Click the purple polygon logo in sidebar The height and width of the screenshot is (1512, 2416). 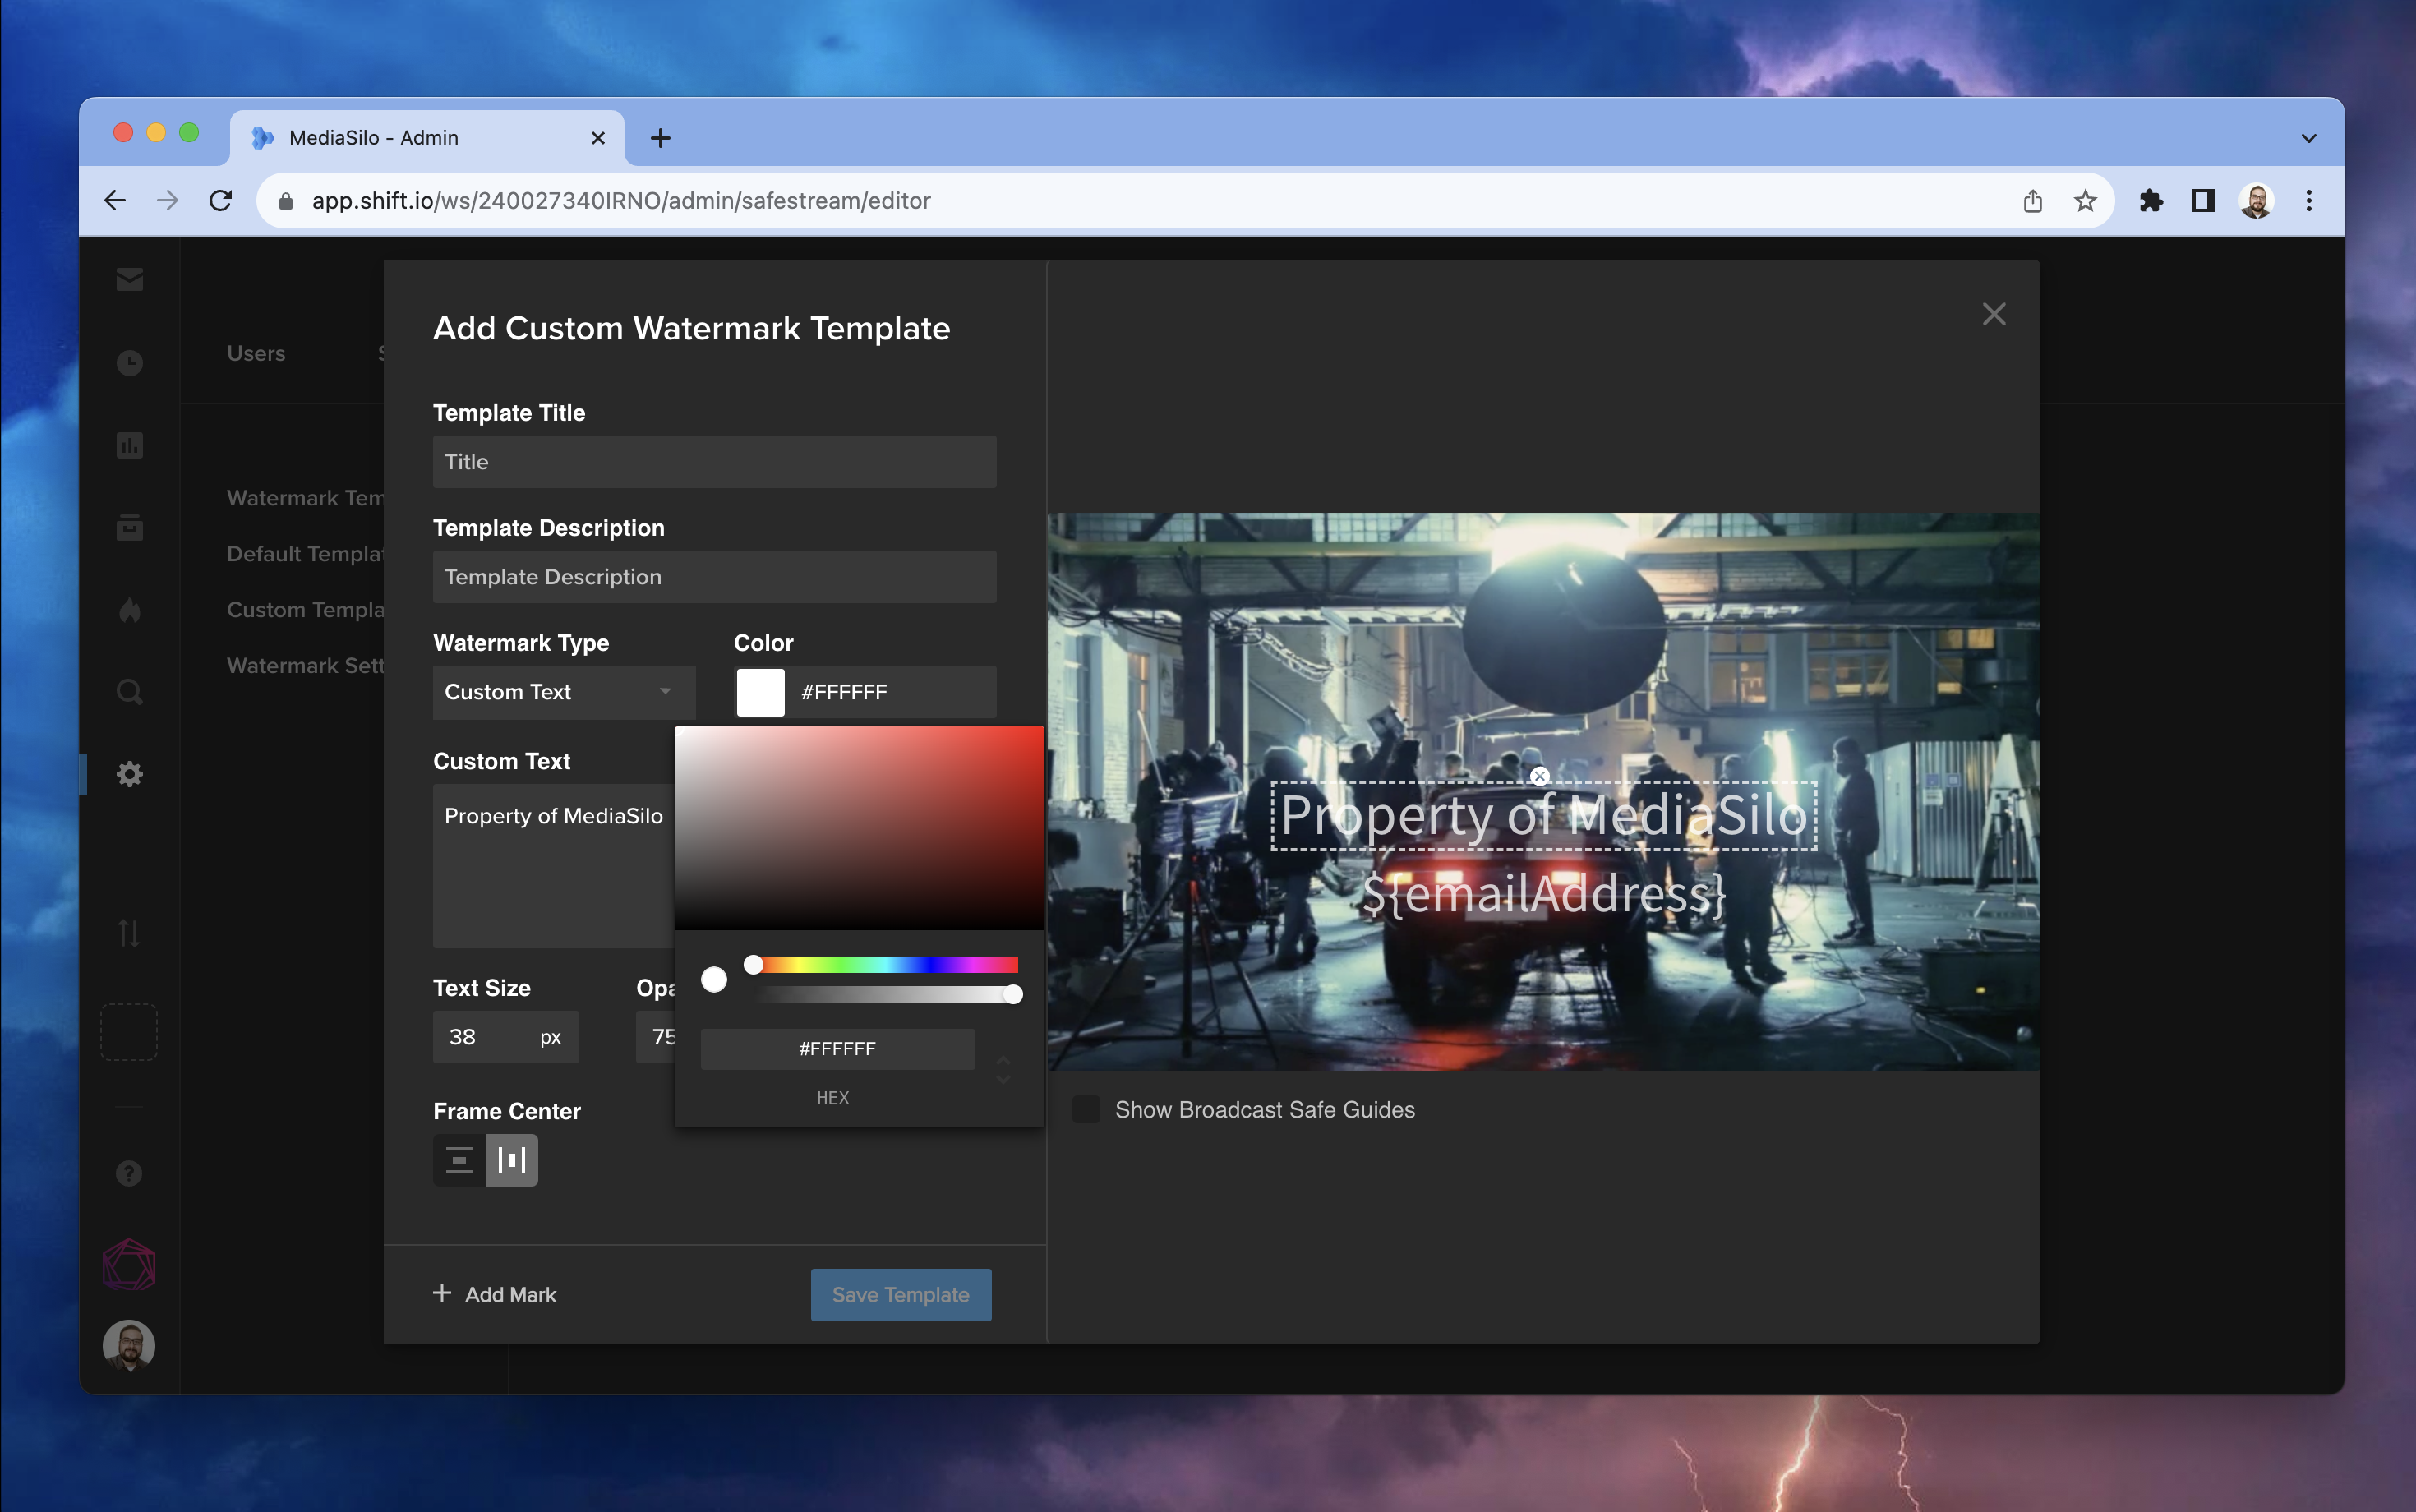click(x=129, y=1265)
